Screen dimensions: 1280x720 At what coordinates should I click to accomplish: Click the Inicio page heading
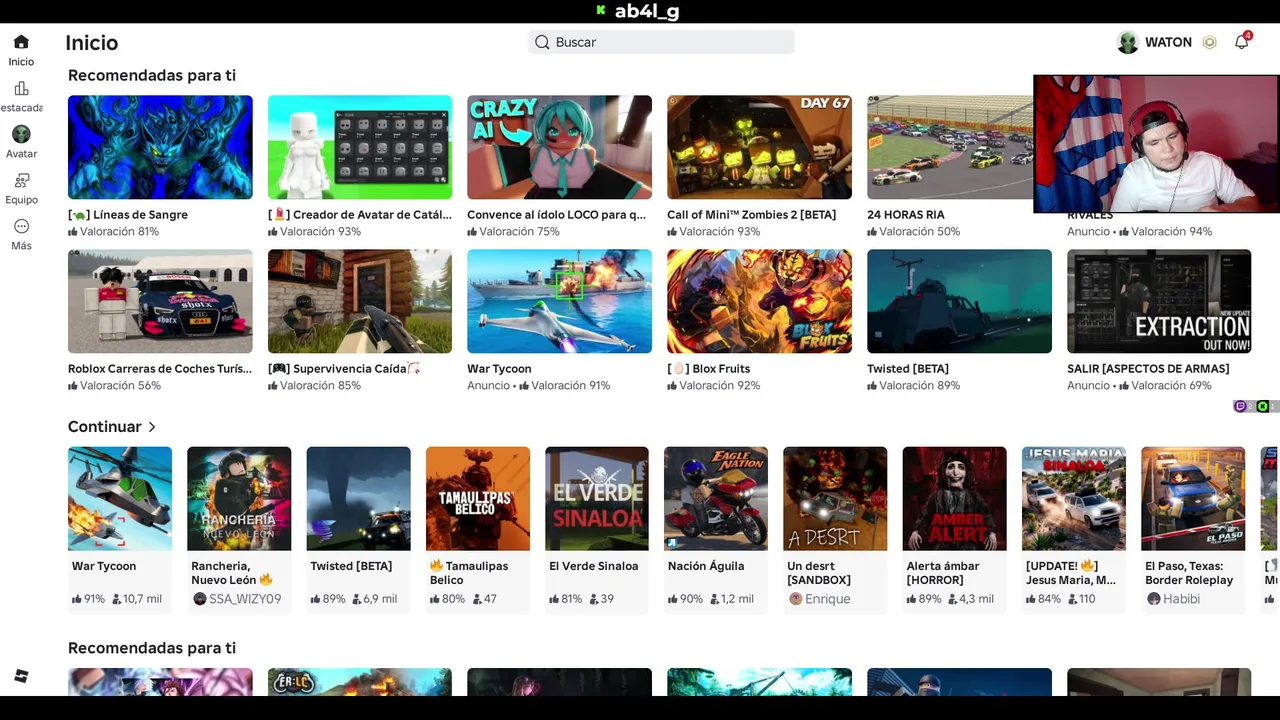92,43
